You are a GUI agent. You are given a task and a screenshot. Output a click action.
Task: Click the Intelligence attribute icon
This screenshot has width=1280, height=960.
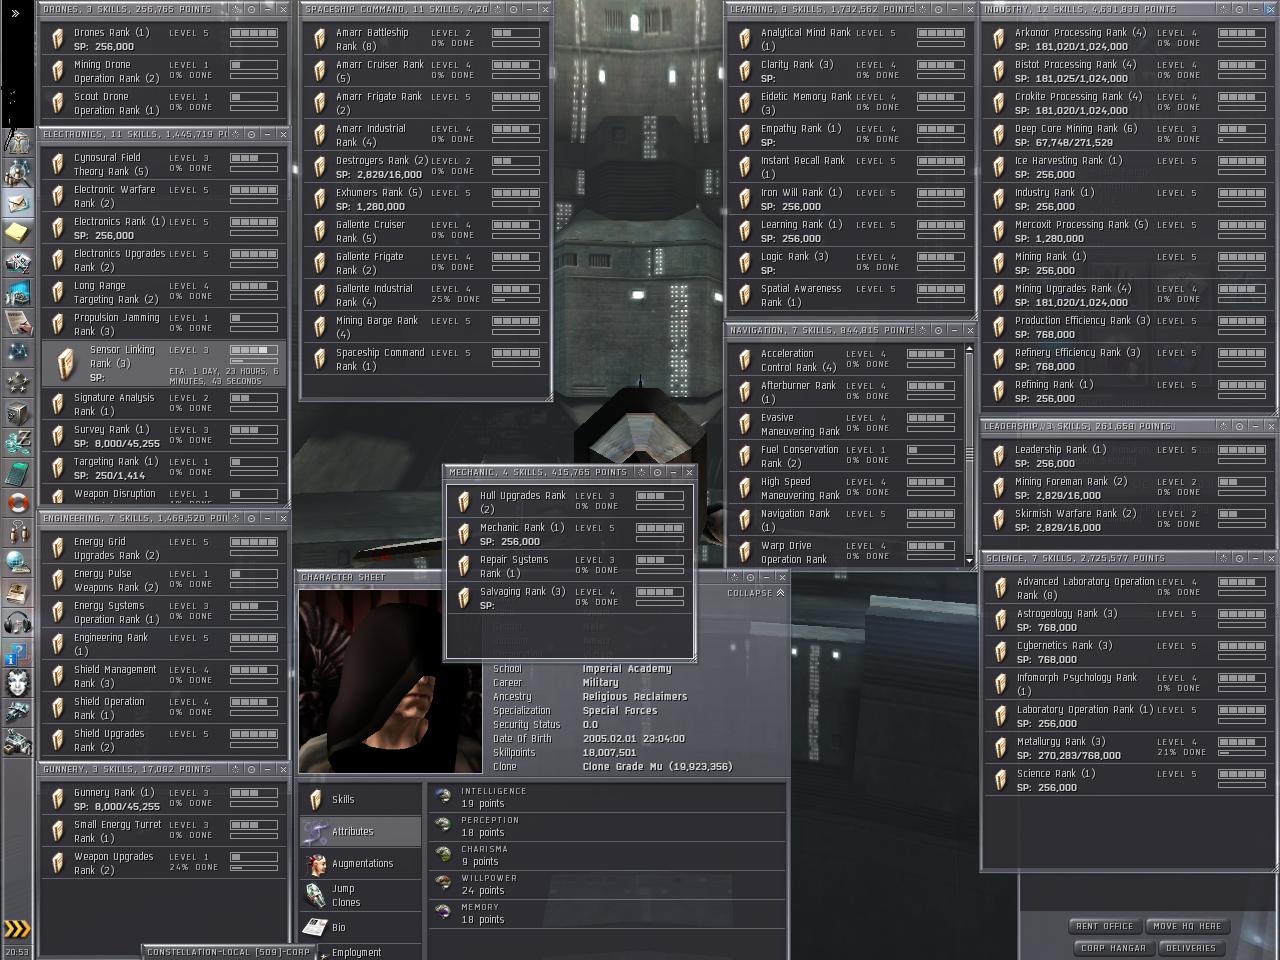443,797
